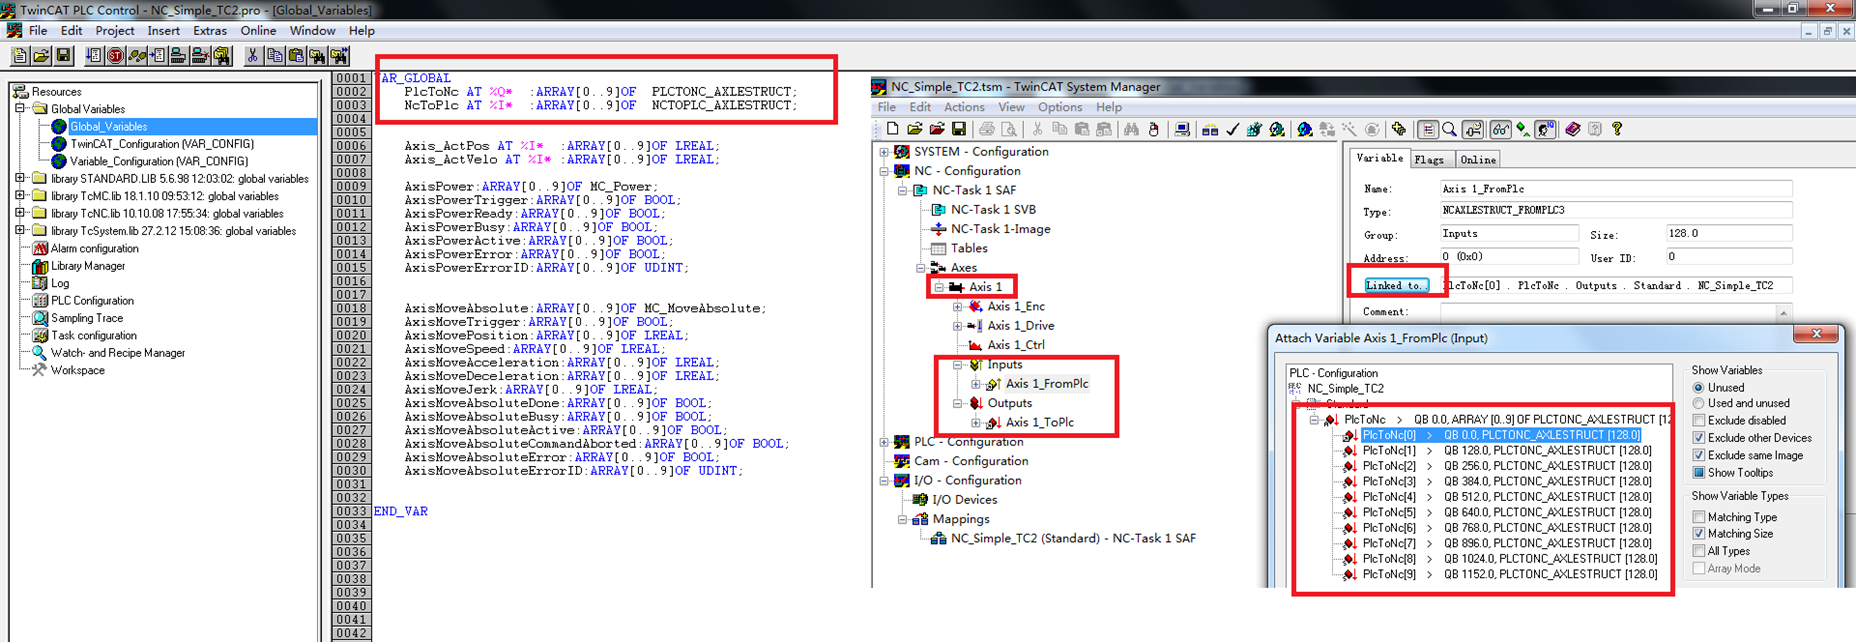The image size is (1856, 642).
Task: Open Project menu in PLC Control
Action: (115, 31)
